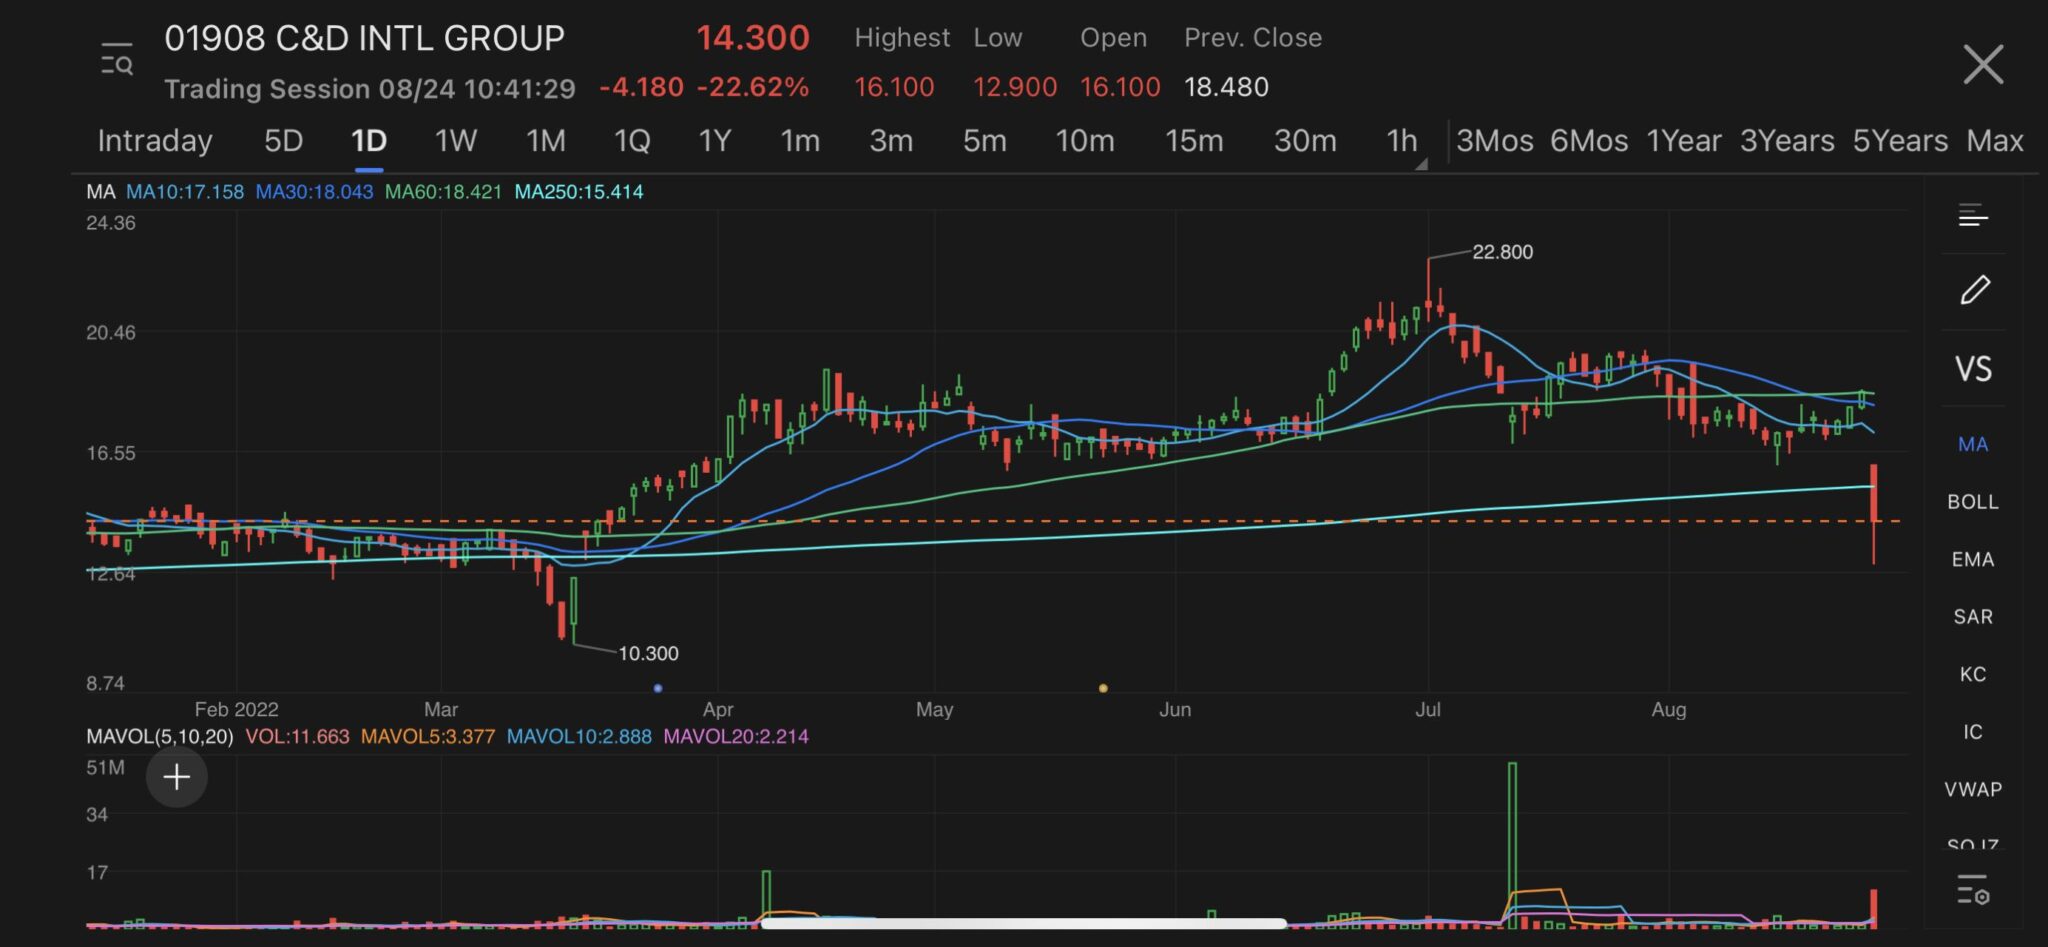The image size is (2048, 947).
Task: Choose the 30m interval
Action: pyautogui.click(x=1305, y=141)
